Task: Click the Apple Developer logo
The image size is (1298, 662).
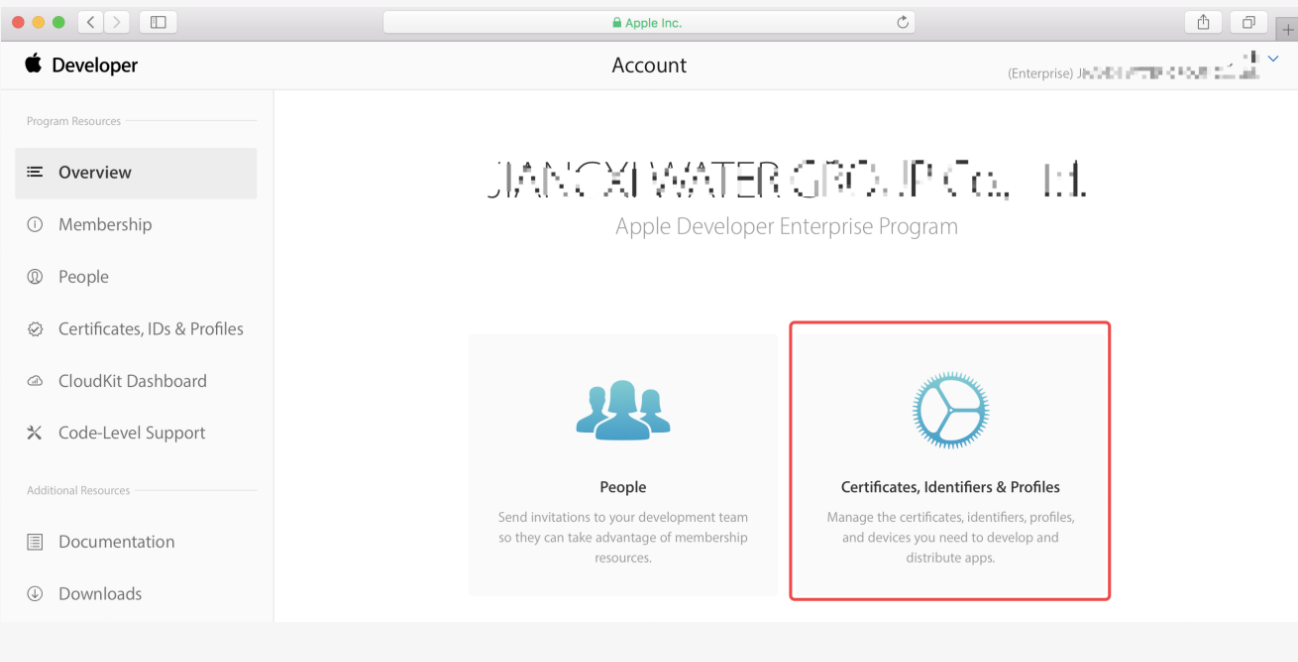Action: click(81, 65)
